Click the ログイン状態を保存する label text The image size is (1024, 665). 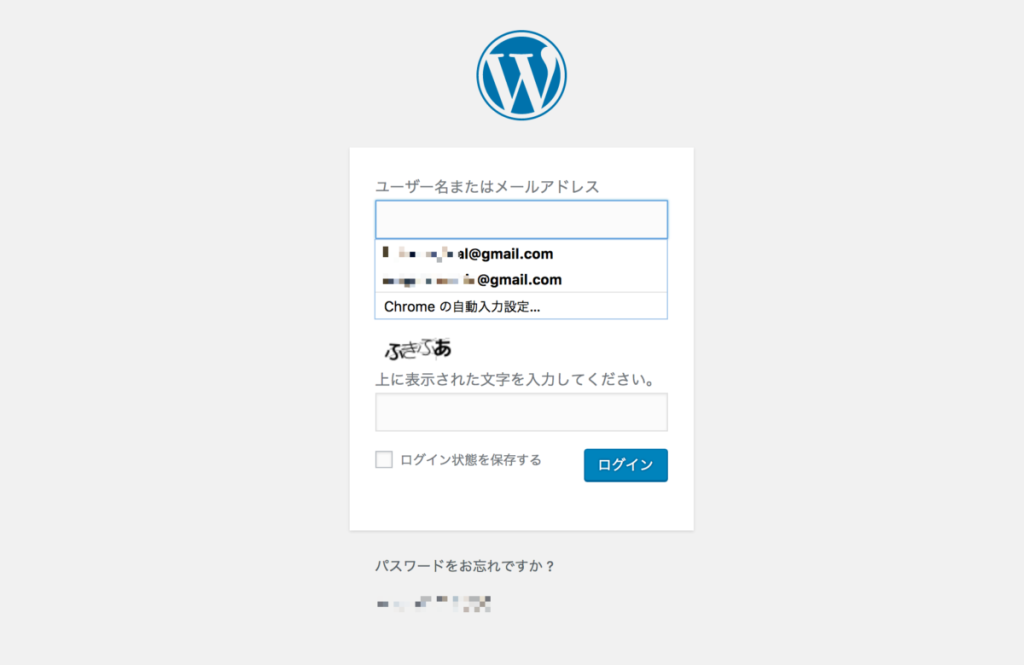(470, 460)
